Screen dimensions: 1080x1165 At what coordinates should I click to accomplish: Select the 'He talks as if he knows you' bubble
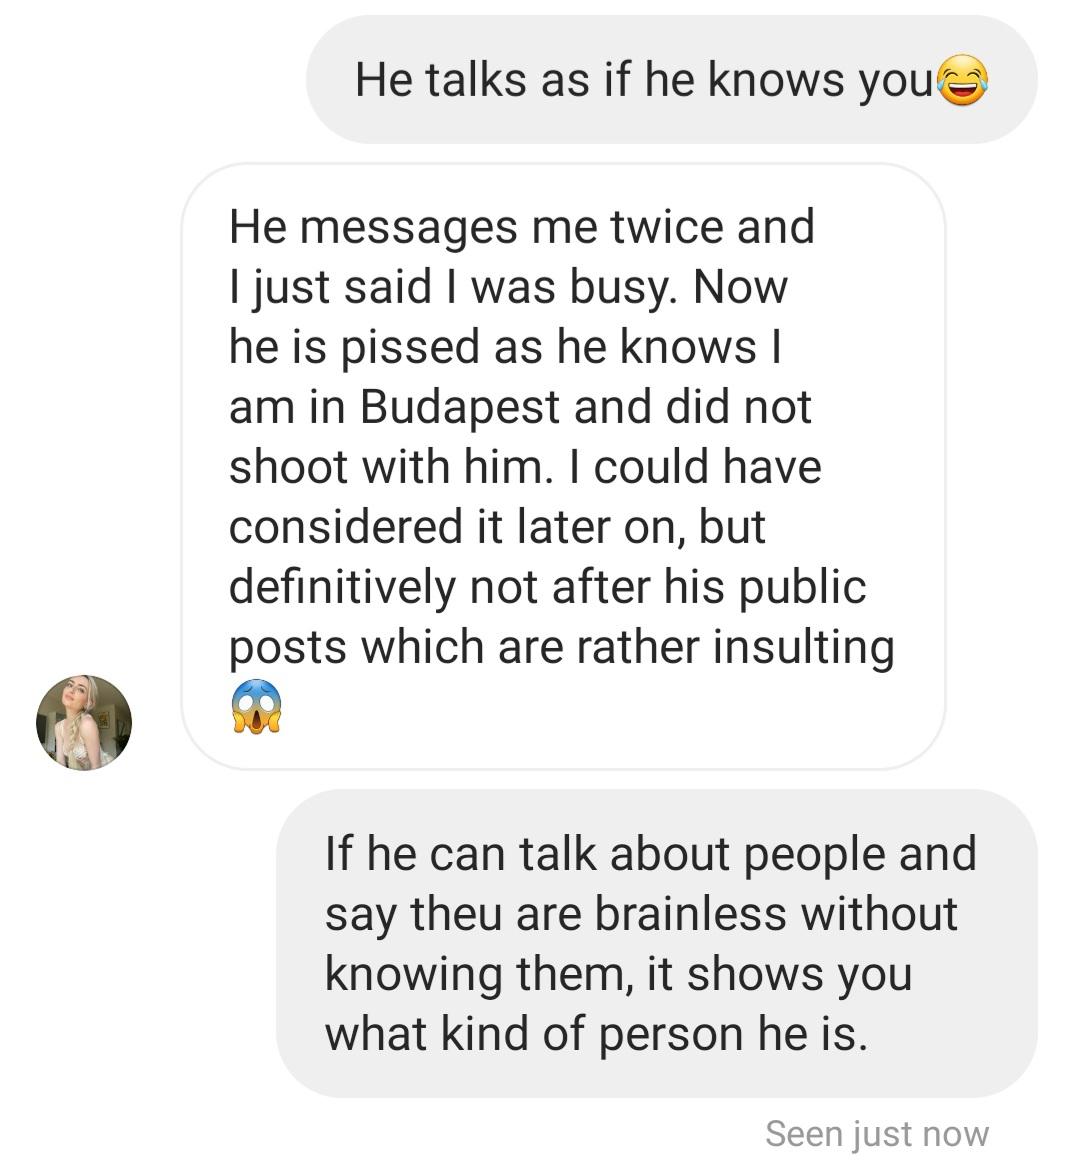671,79
